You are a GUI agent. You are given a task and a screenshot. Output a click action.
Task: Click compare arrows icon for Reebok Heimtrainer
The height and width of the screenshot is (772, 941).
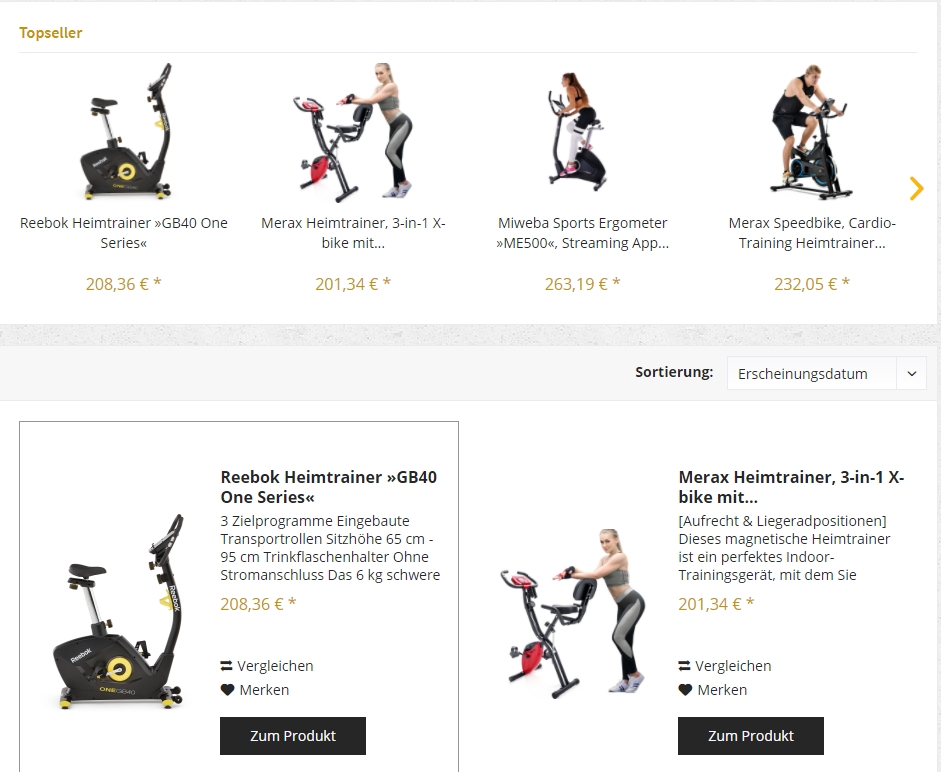(226, 666)
